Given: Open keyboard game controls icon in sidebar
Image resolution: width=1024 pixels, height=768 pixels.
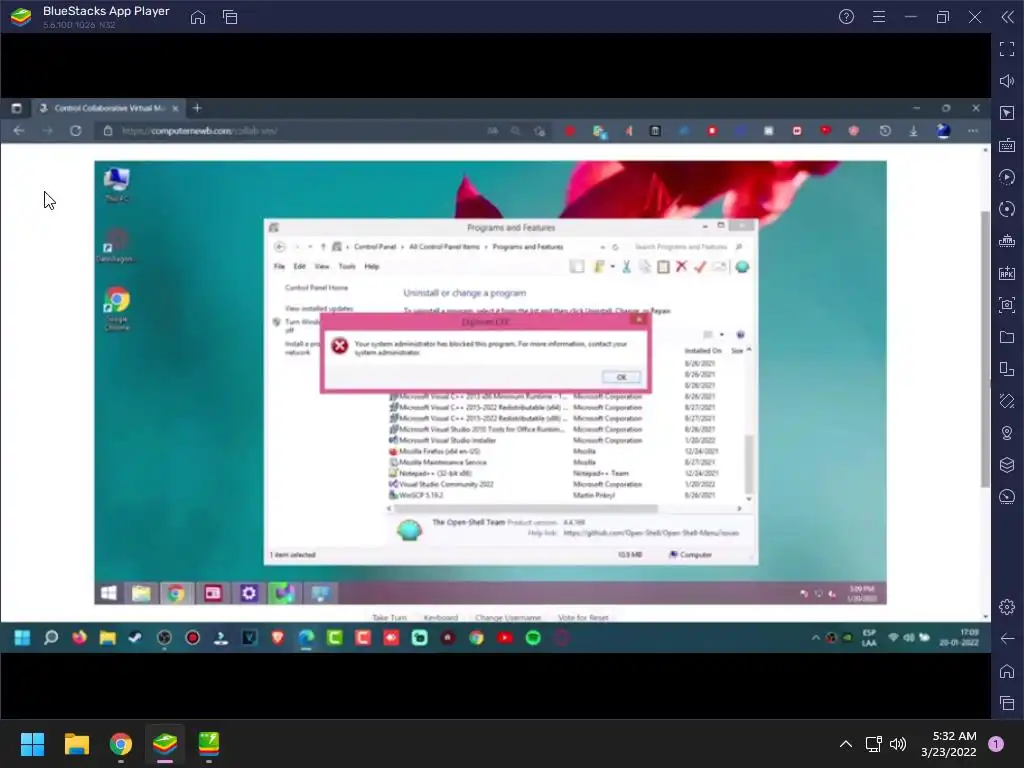Looking at the screenshot, I should coord(1006,145).
